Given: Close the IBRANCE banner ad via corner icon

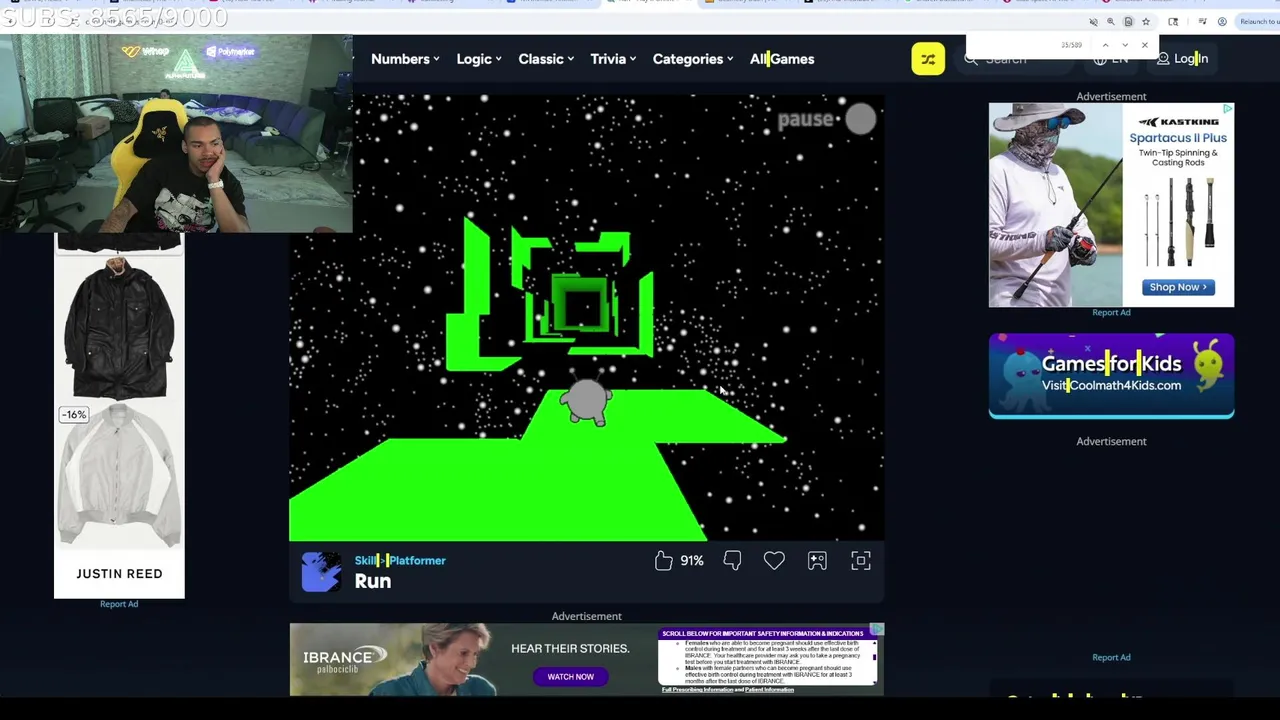Looking at the screenshot, I should pos(877,629).
